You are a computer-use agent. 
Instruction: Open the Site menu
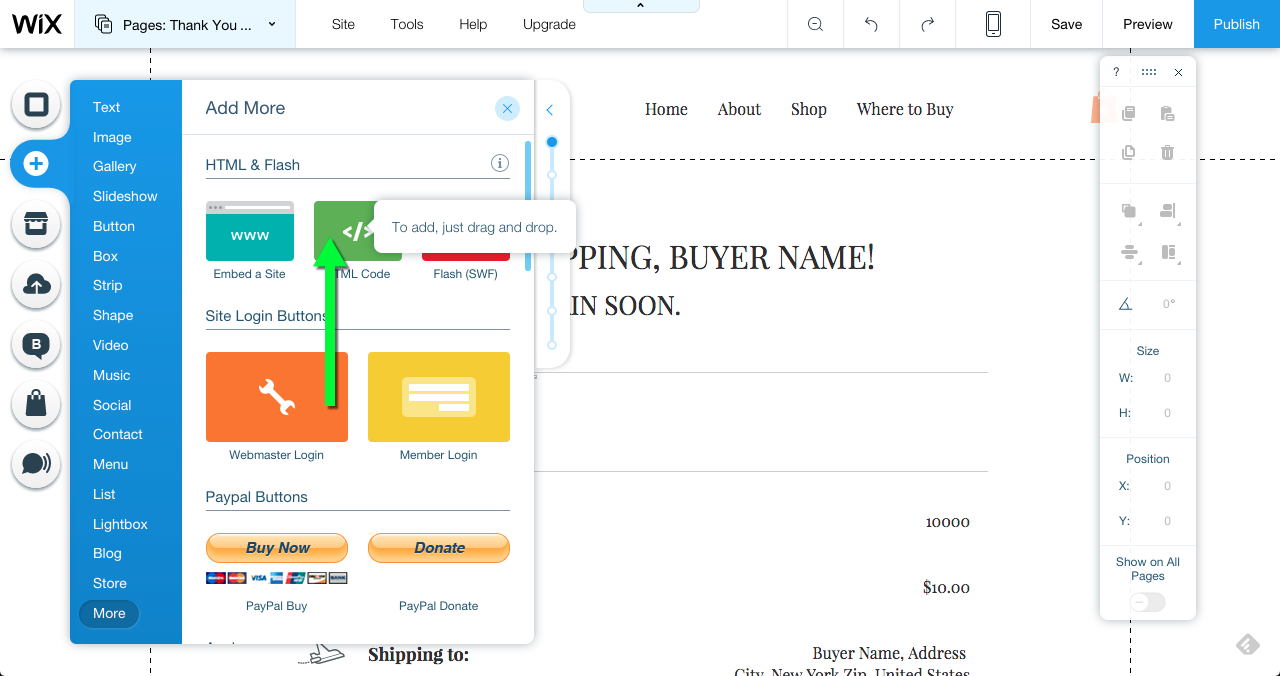click(x=343, y=24)
